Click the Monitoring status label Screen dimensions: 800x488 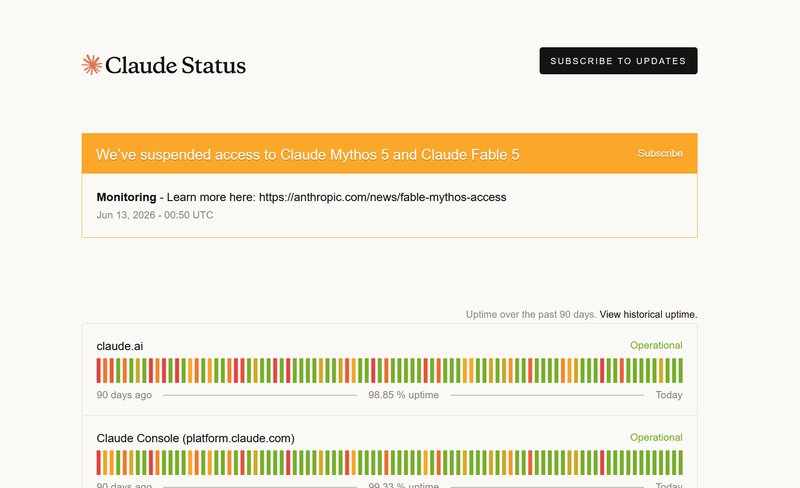pyautogui.click(x=127, y=197)
